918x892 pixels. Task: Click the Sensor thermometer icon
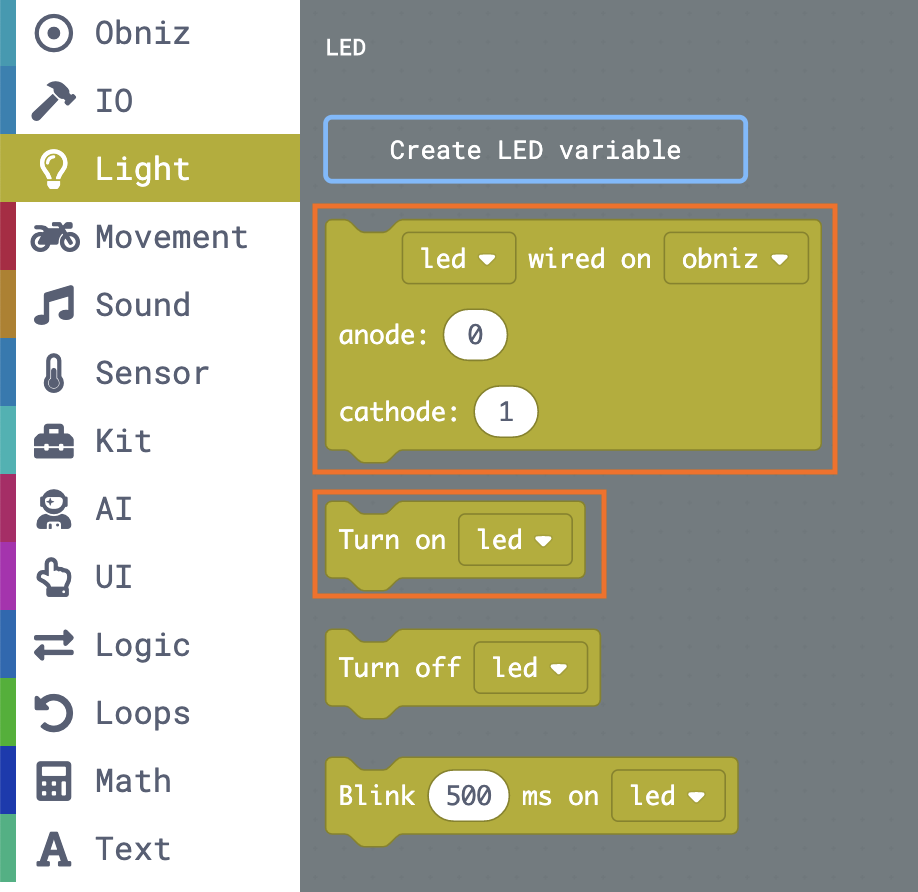click(x=54, y=373)
